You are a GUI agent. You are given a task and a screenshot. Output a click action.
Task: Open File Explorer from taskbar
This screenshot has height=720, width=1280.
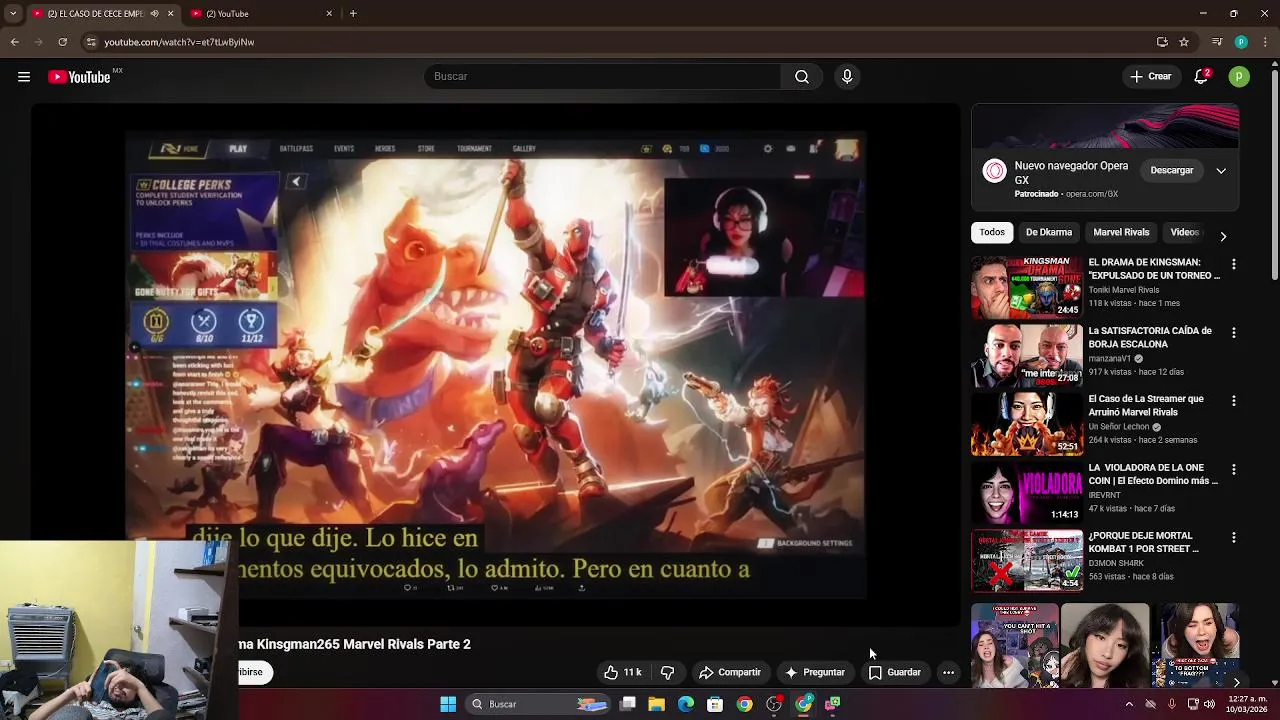tap(656, 704)
